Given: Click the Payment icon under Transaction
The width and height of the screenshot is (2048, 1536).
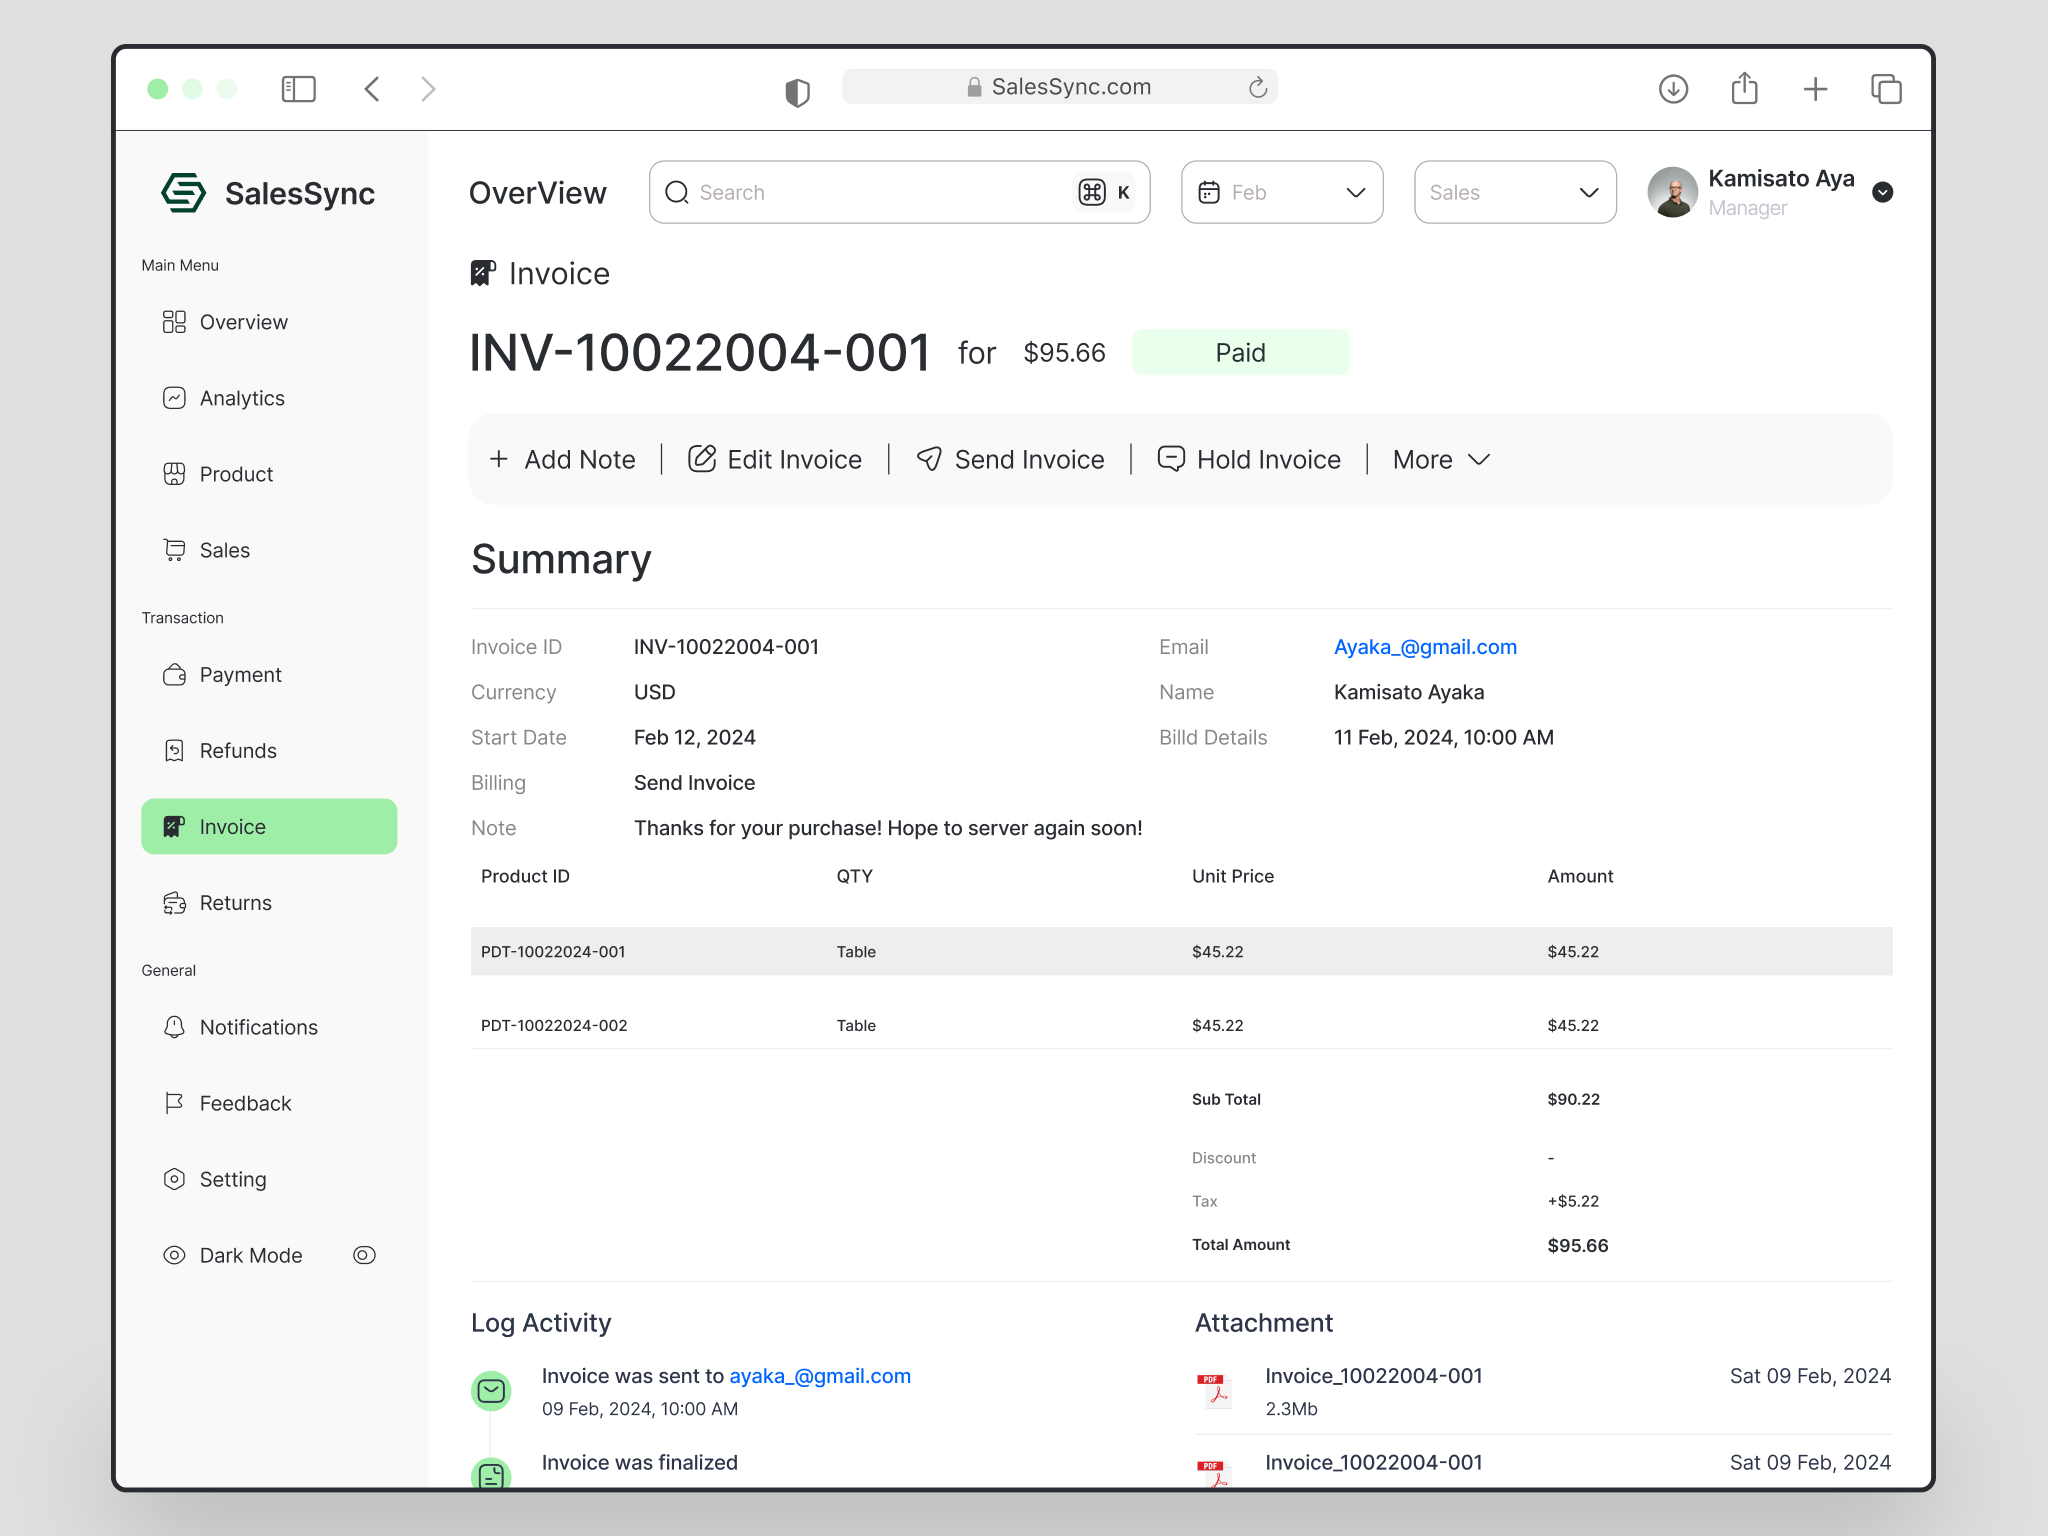Looking at the screenshot, I should [175, 674].
